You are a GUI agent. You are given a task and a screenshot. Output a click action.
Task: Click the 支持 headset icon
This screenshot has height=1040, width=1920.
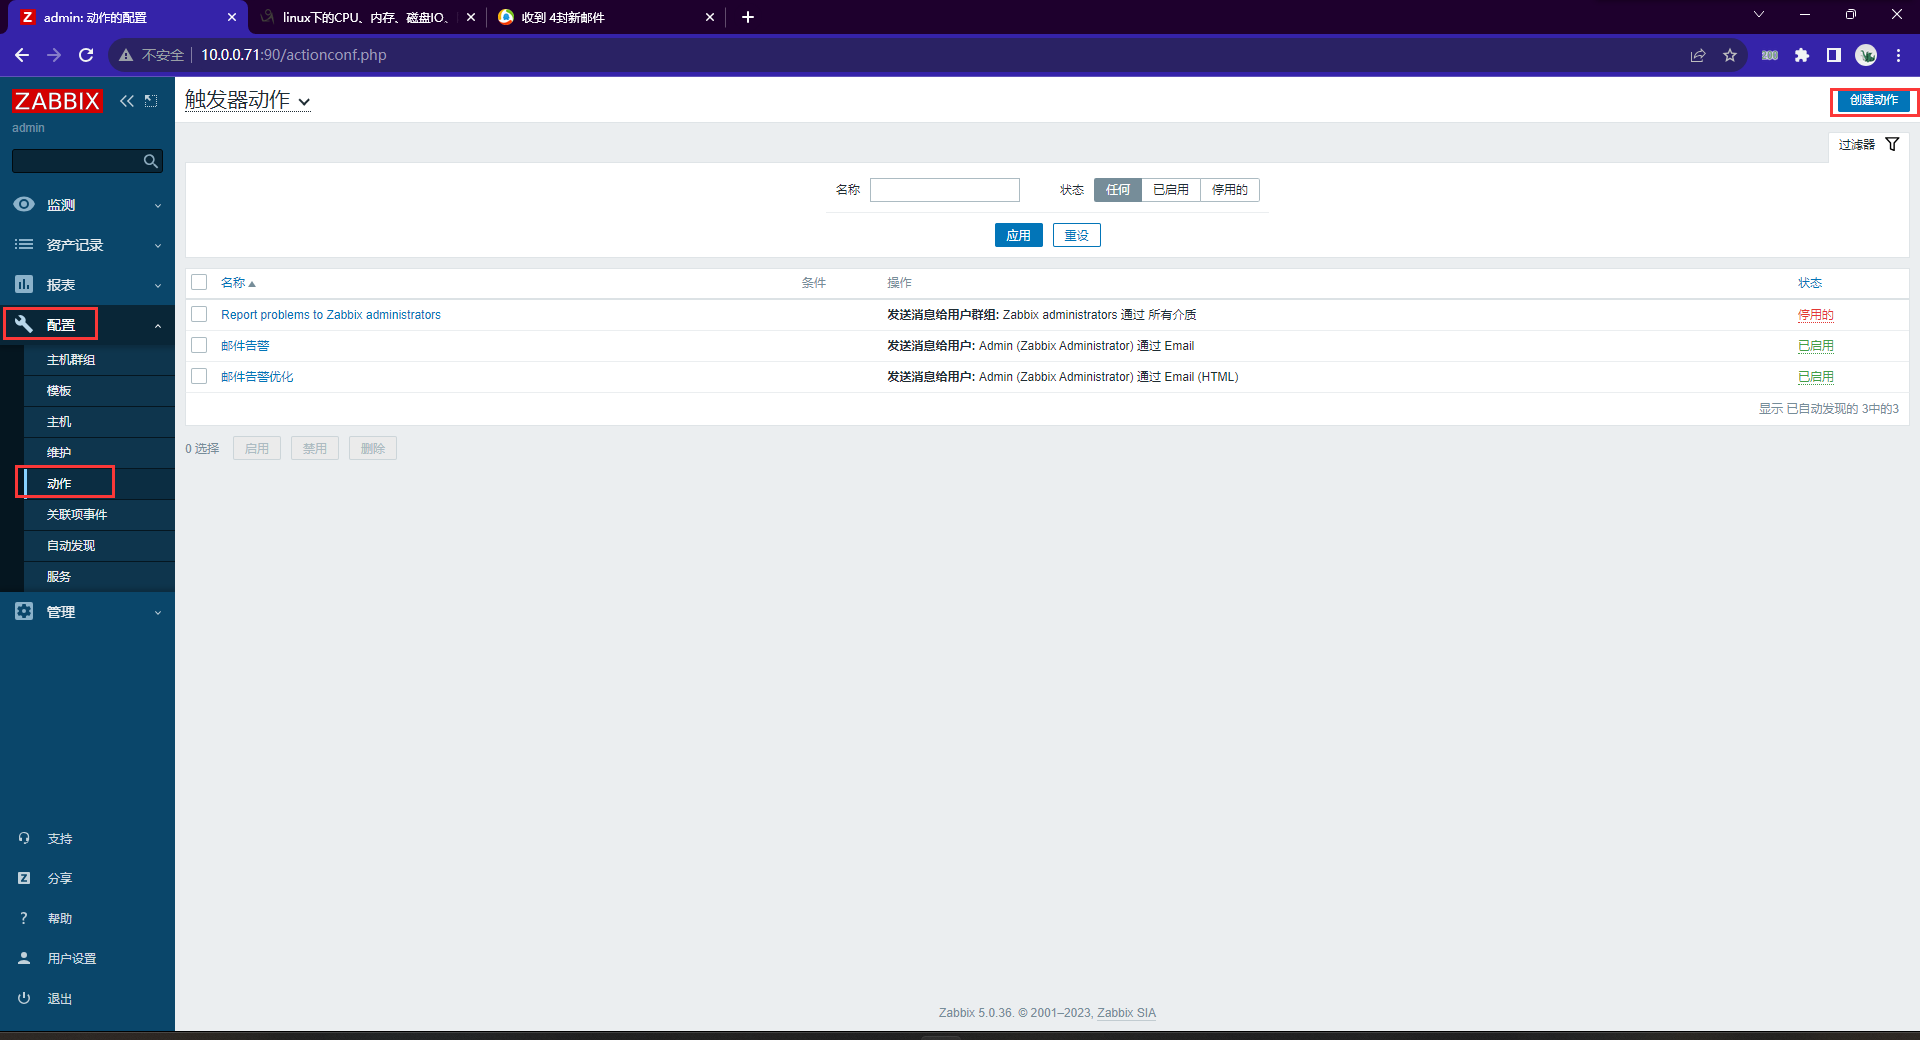pyautogui.click(x=24, y=838)
